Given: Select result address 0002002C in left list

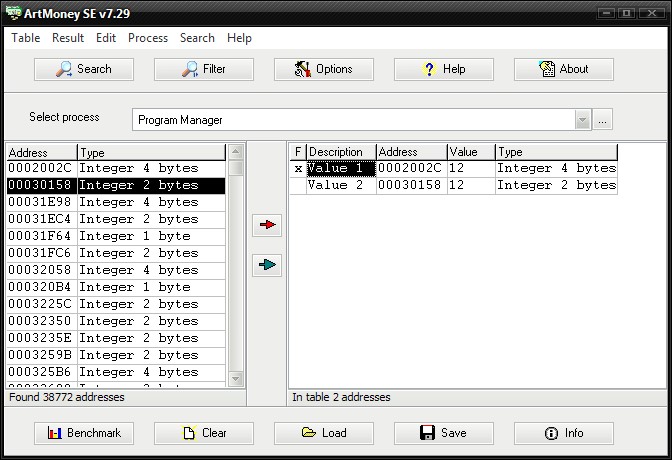Looking at the screenshot, I should pos(40,168).
